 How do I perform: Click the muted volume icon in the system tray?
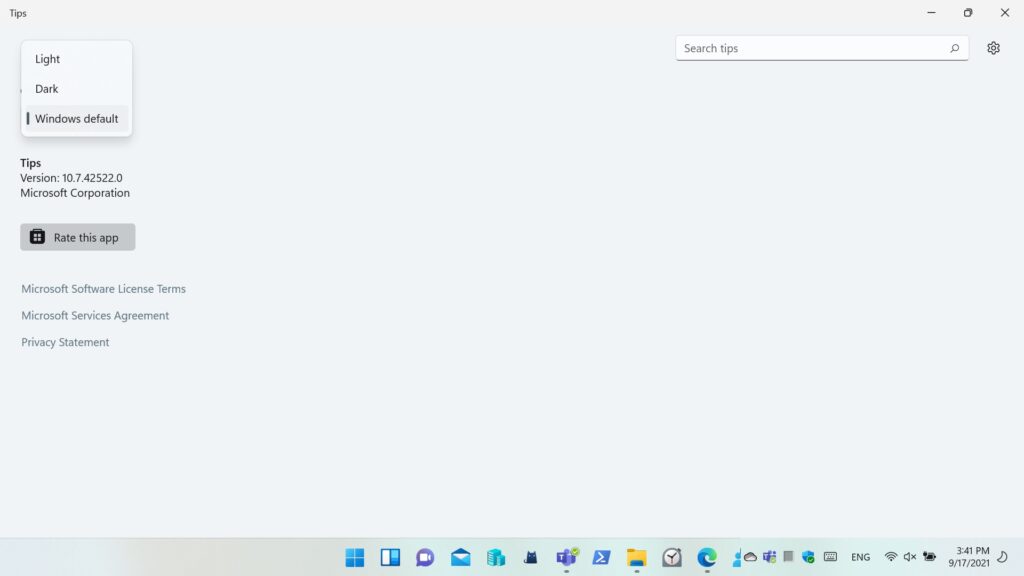click(x=909, y=557)
